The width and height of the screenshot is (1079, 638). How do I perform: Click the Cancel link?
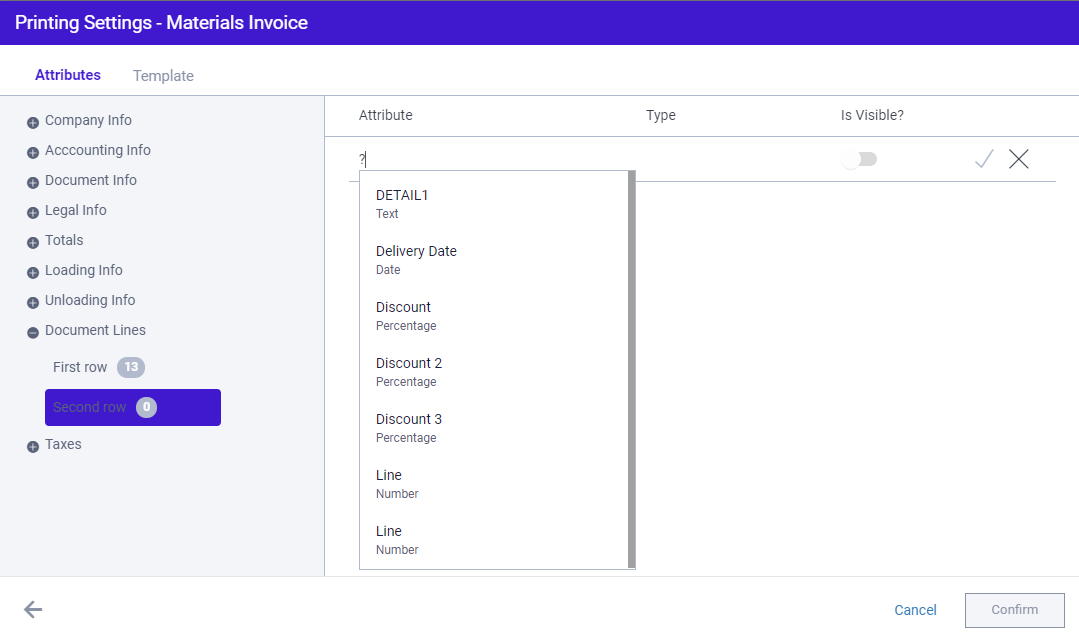pyautogui.click(x=915, y=610)
